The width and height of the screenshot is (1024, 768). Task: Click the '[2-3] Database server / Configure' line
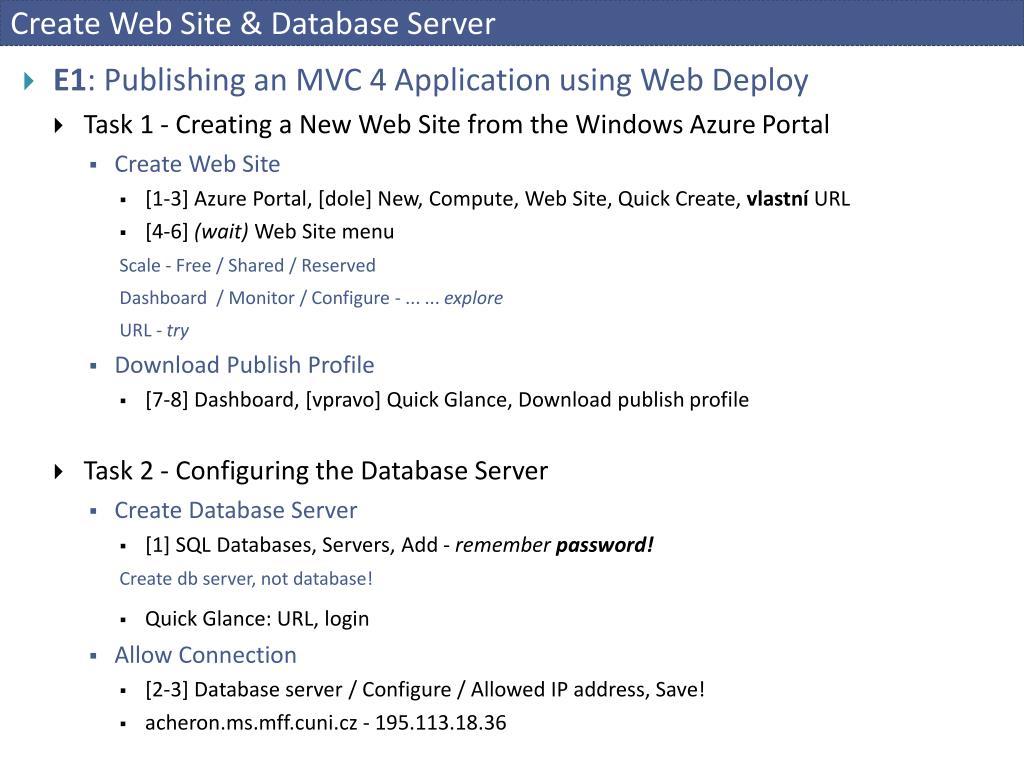coord(425,690)
